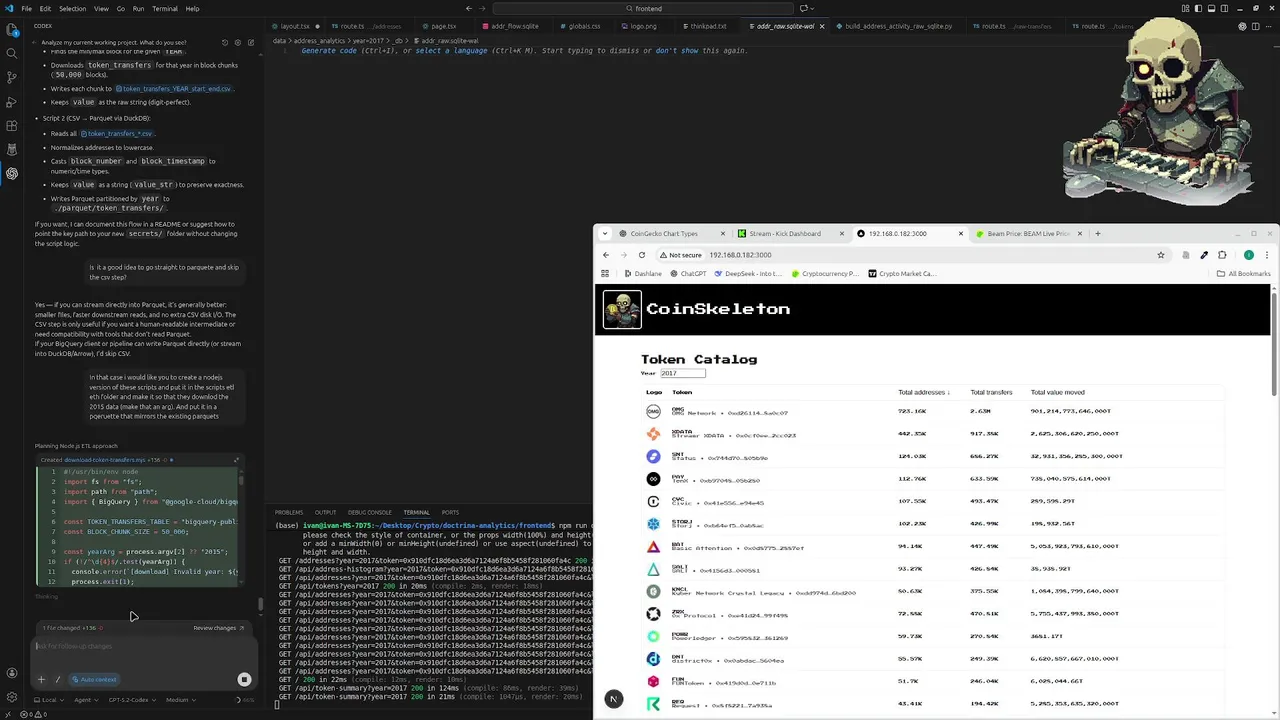Open the Extensions view
Screen dimensions: 1280x720
click(12, 126)
